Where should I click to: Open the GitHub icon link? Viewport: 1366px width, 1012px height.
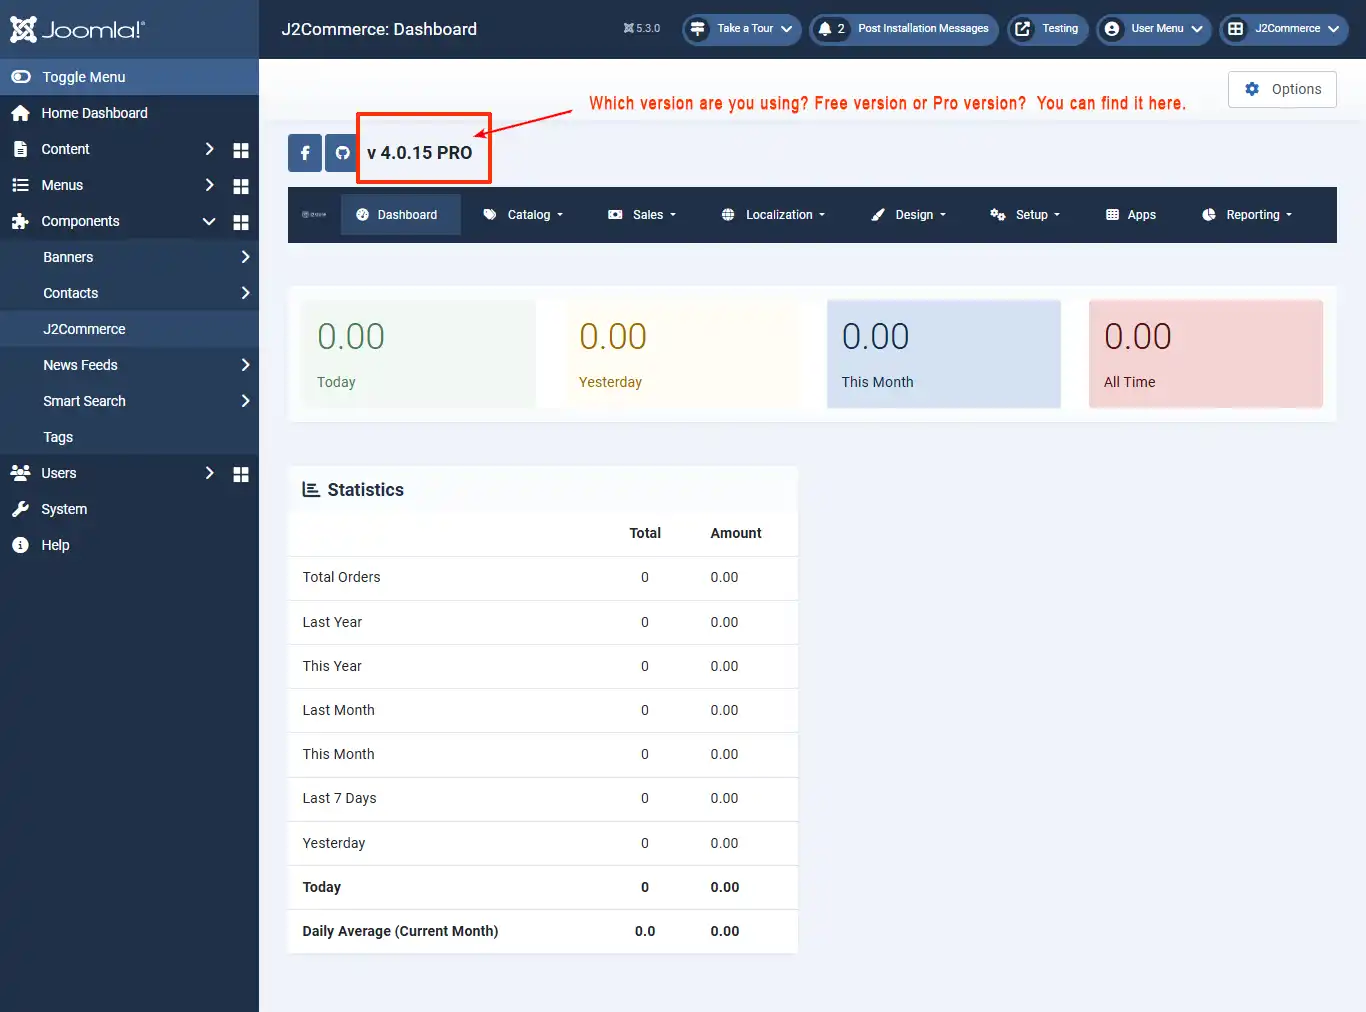tap(342, 153)
